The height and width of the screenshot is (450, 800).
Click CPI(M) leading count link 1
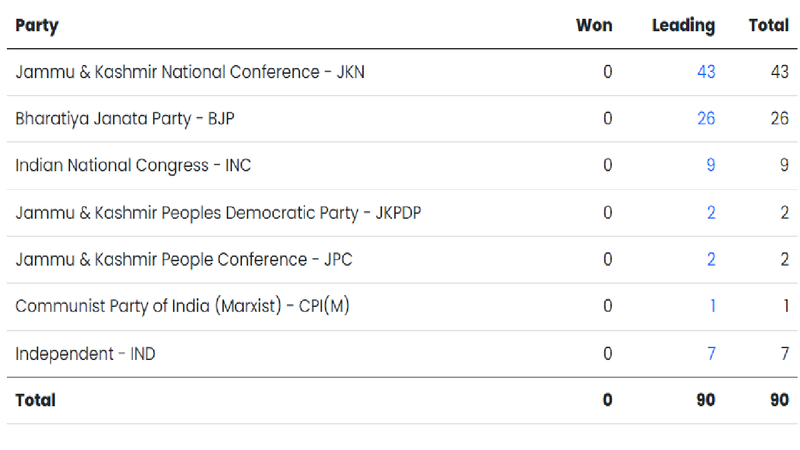[x=712, y=306]
